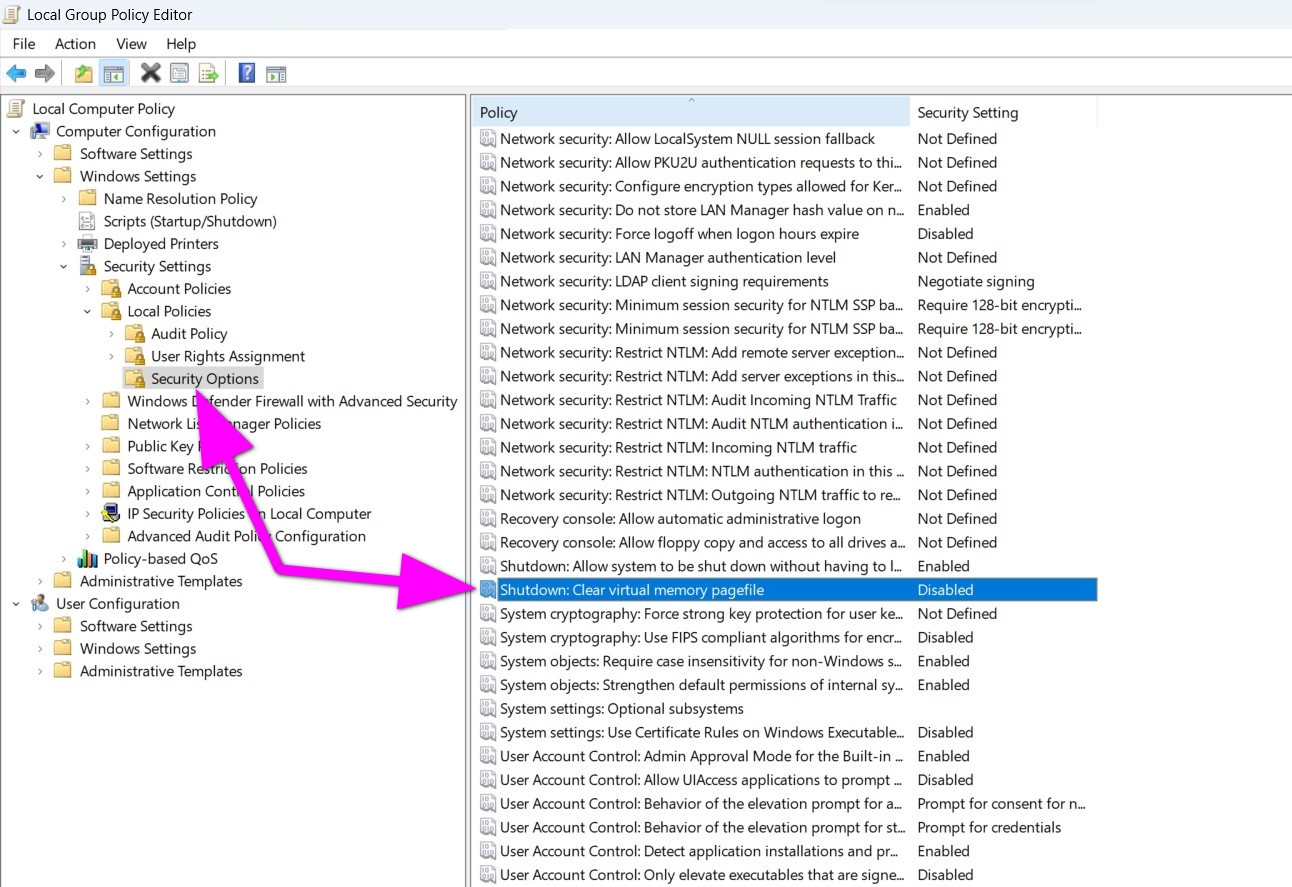Expand the User Rights Assignment node
Screen dimensions: 1292x887
coord(112,356)
